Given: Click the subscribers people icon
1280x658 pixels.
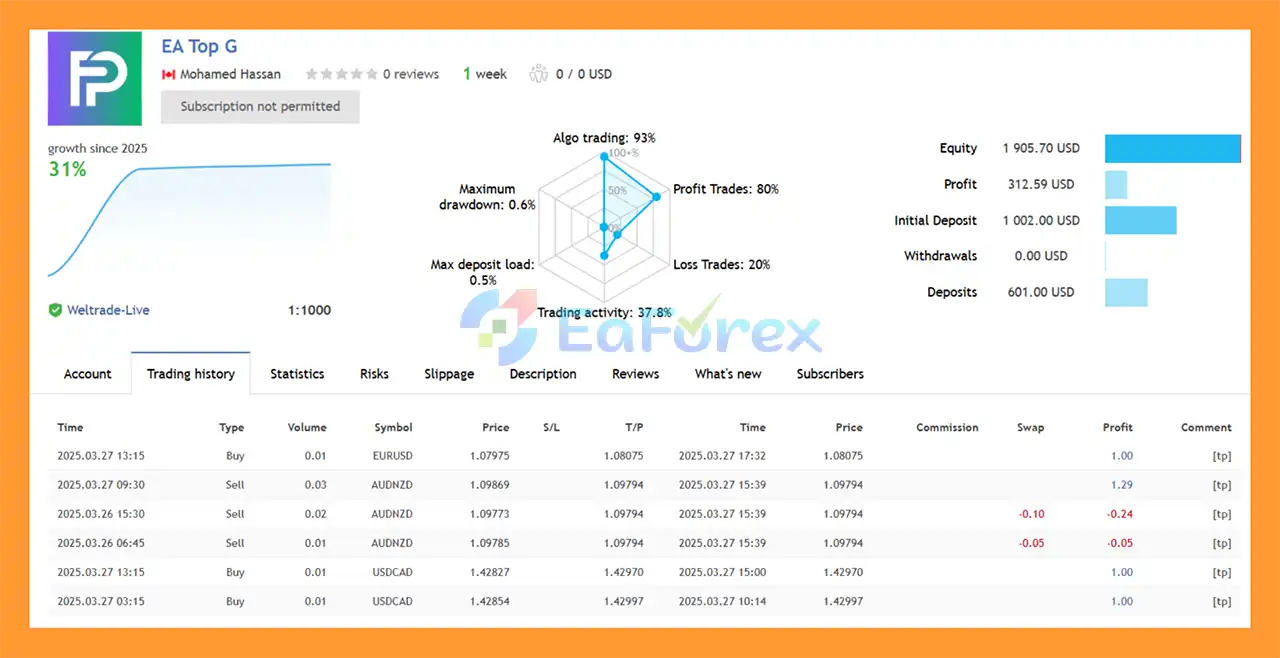Looking at the screenshot, I should [539, 74].
